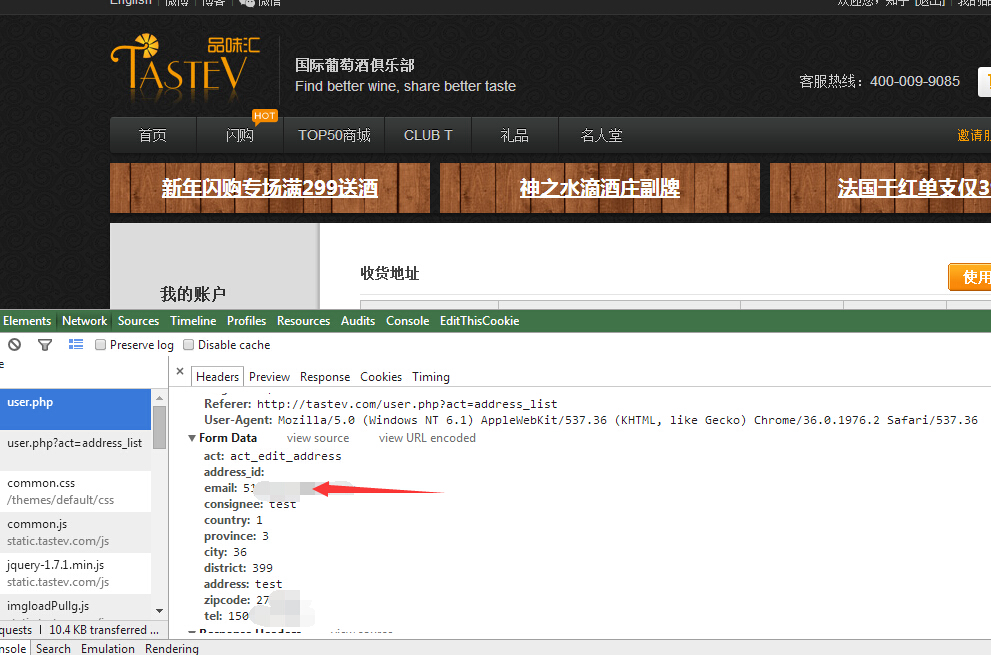
Task: Select common.css request row
Action: pyautogui.click(x=75, y=491)
